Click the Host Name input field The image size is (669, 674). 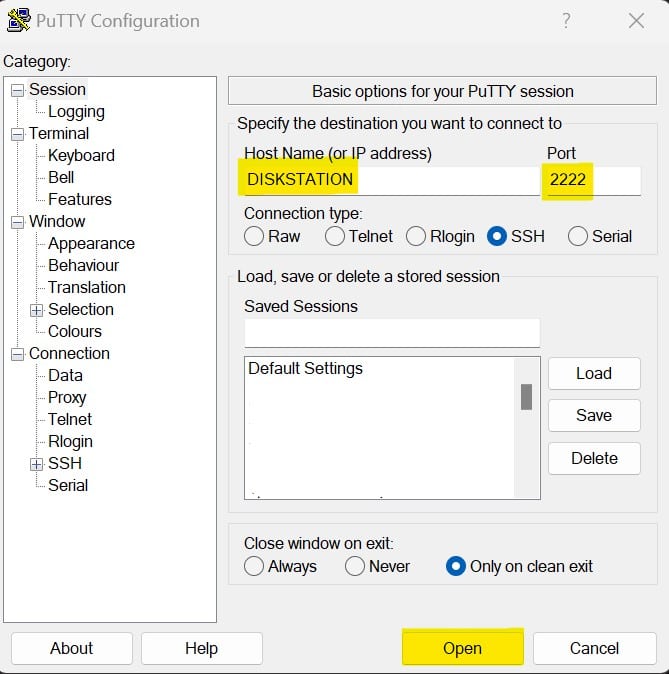[388, 181]
